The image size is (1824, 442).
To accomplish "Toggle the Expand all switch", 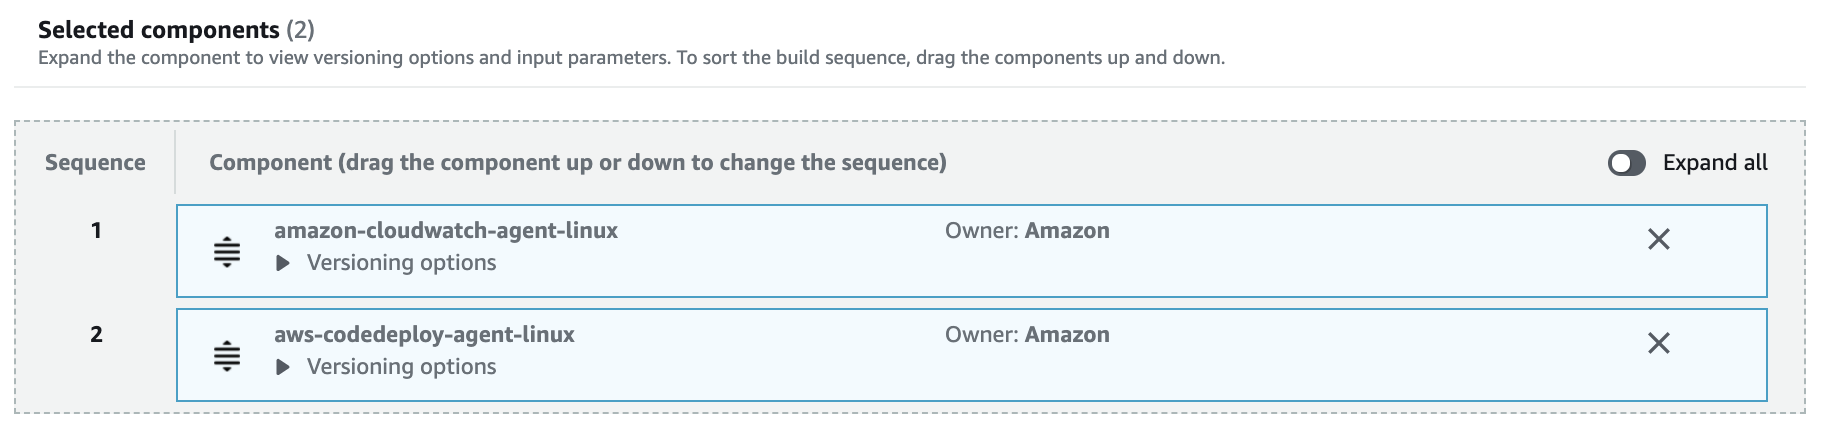I will click(1626, 163).
